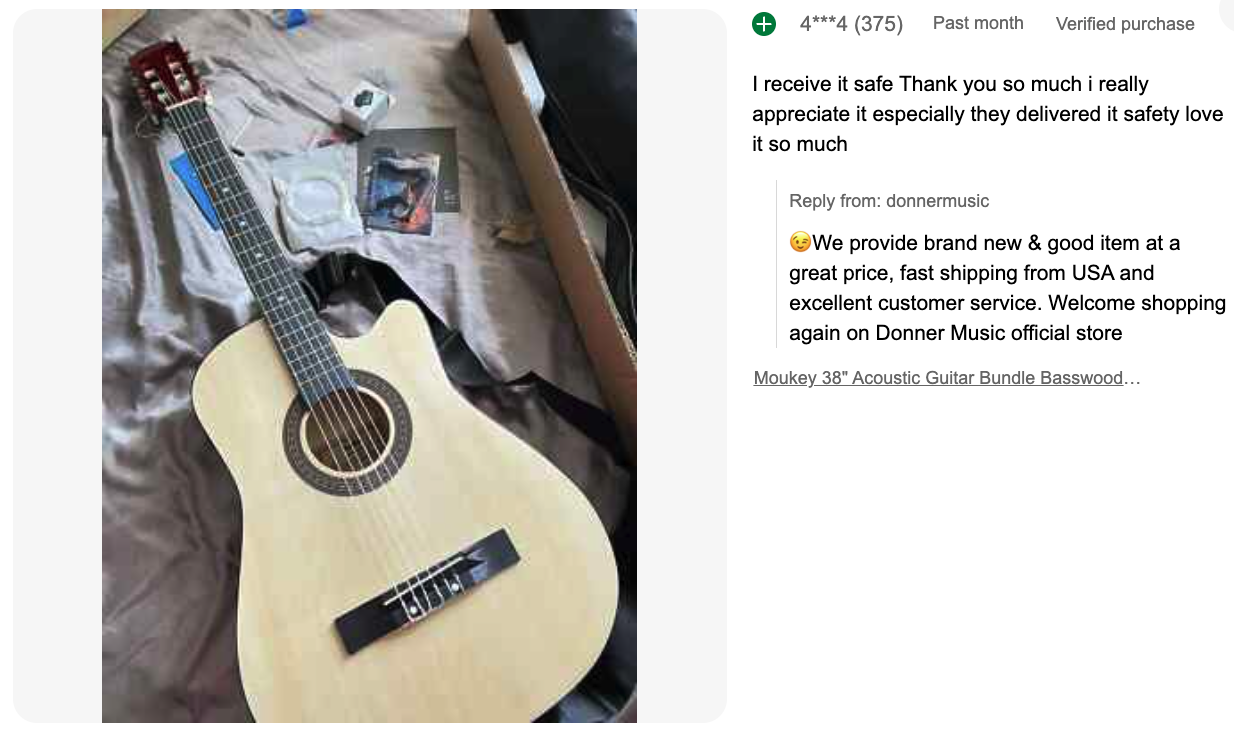Viewport: 1234px width, 732px height.
Task: Click the picture card beside the strings packet
Action: 407,180
